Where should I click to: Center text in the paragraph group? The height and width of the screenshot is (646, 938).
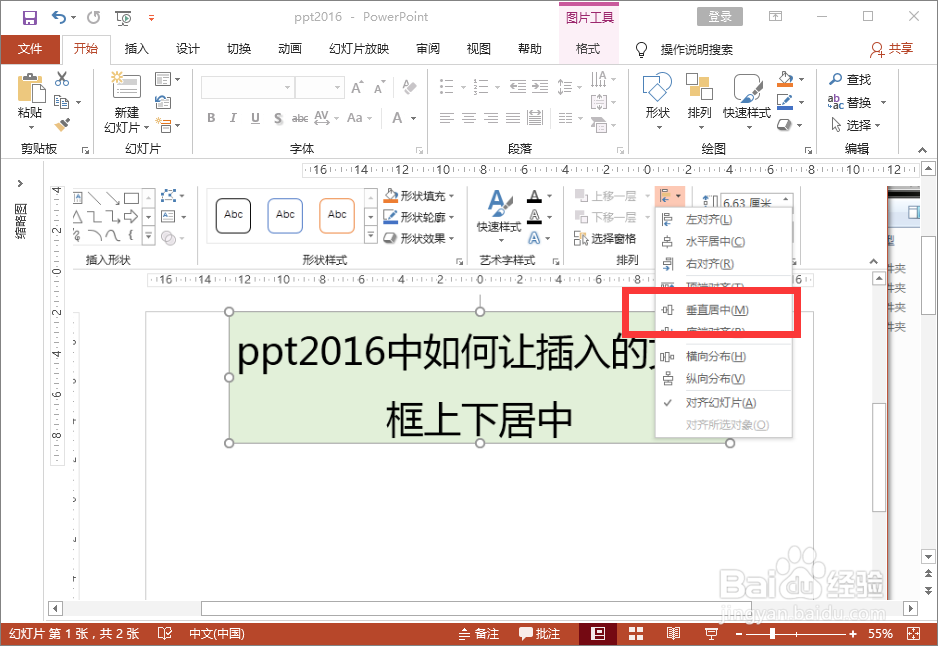(x=469, y=118)
